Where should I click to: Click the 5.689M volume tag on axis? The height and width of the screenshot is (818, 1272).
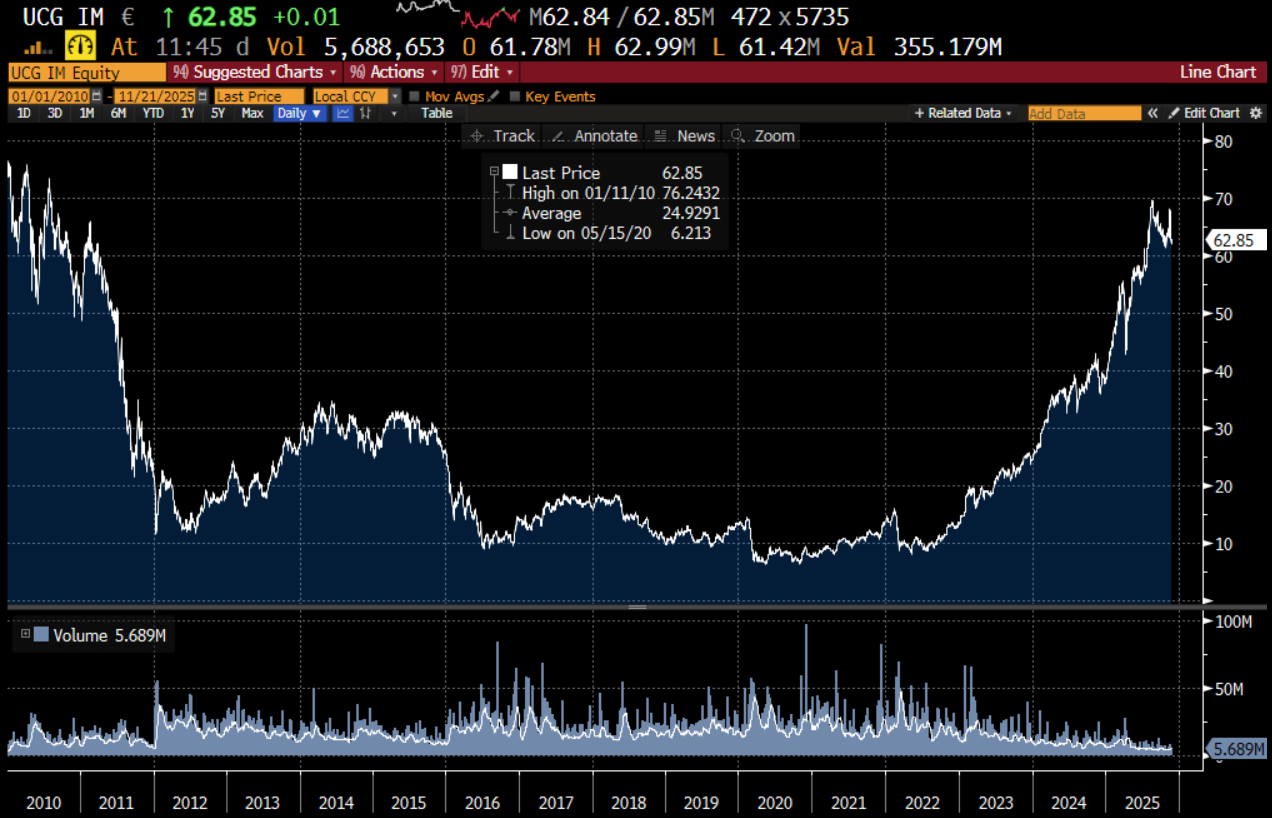pos(1238,749)
